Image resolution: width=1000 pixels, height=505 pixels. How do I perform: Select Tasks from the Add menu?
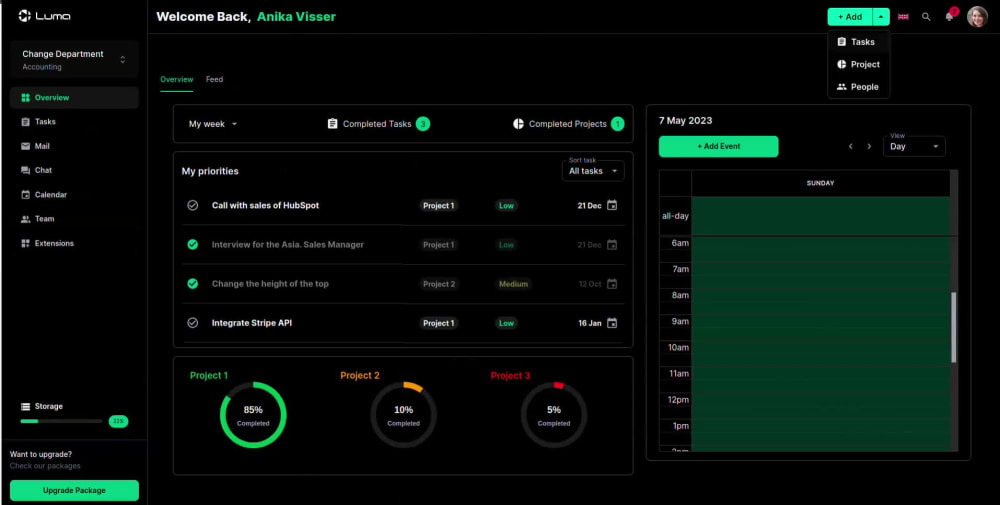(x=858, y=42)
